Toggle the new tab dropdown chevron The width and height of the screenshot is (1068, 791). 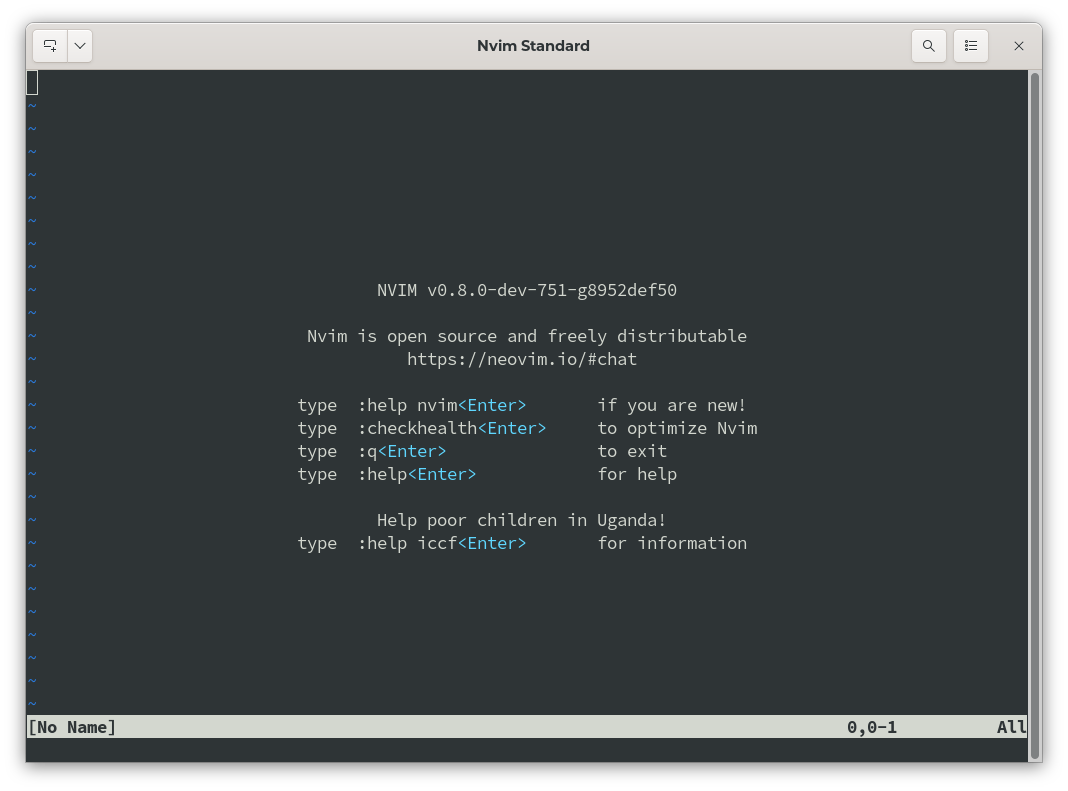pyautogui.click(x=79, y=45)
